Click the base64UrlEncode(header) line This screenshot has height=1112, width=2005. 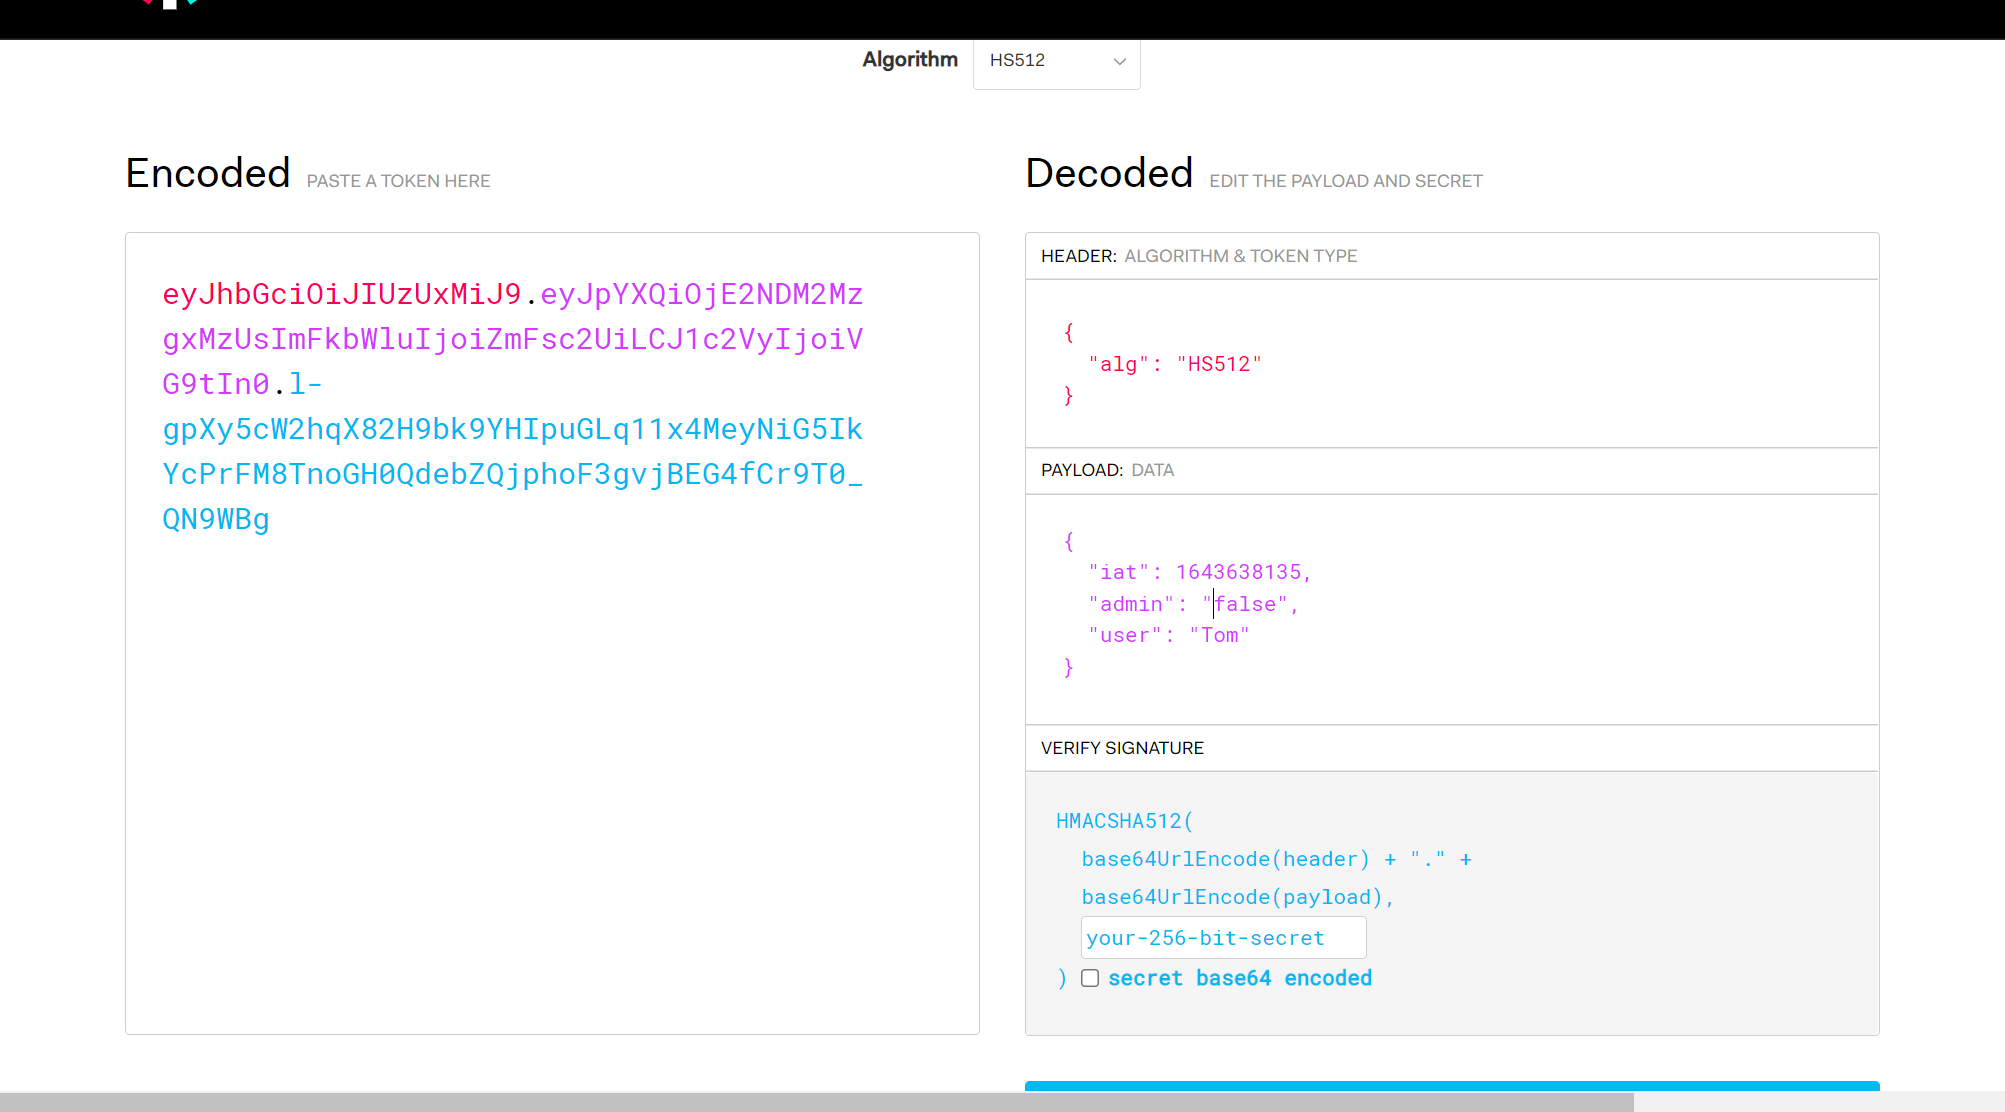click(x=1276, y=859)
